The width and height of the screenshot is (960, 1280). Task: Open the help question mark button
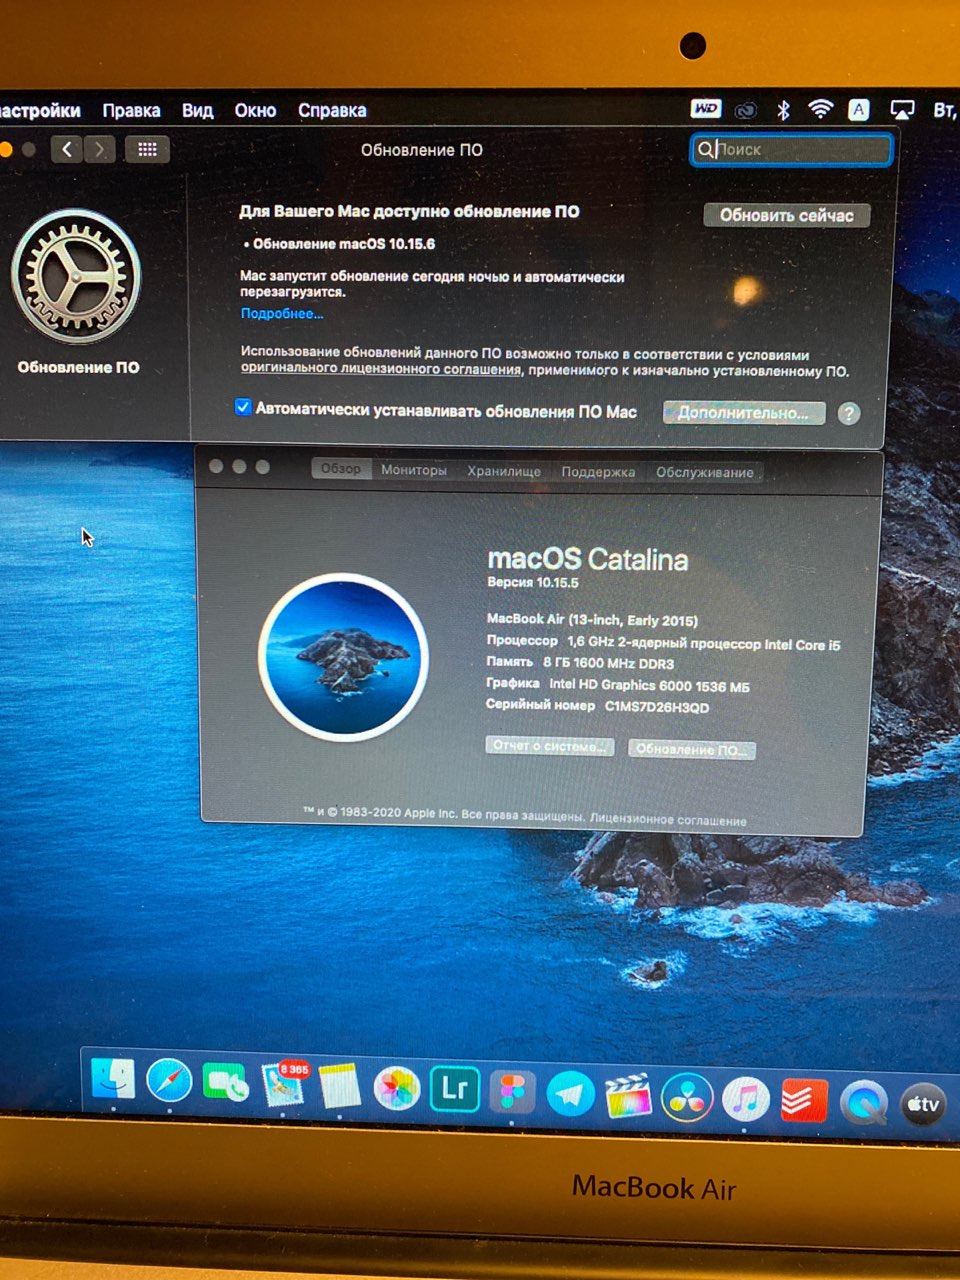[x=848, y=413]
